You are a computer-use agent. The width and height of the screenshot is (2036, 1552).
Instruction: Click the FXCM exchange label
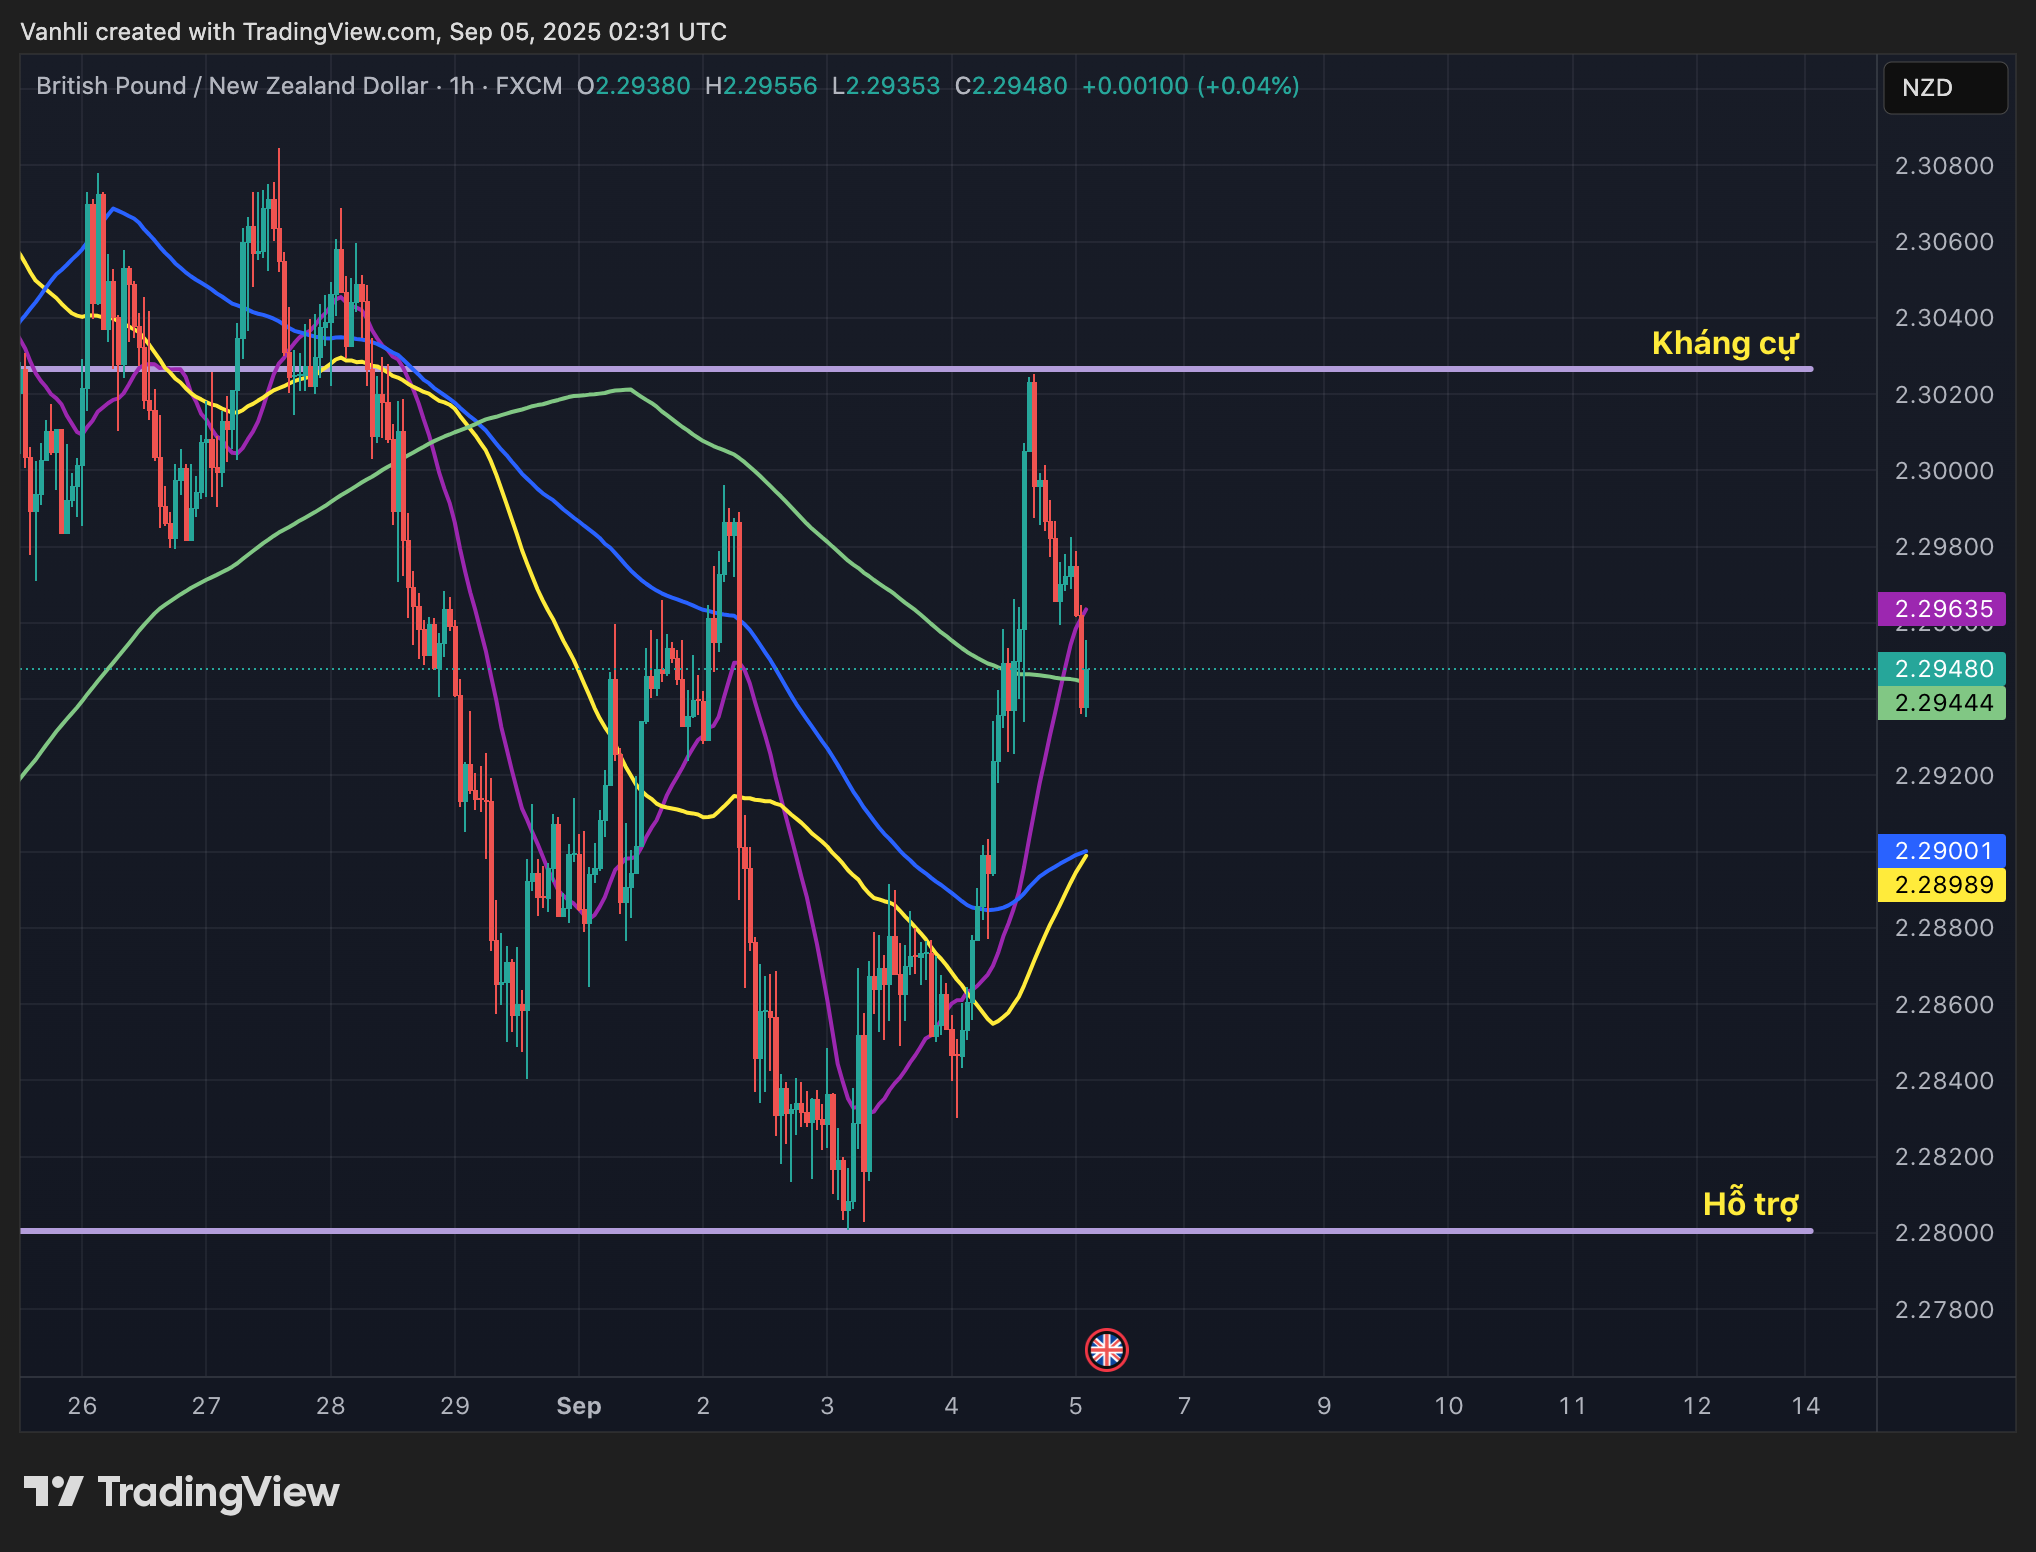(529, 86)
